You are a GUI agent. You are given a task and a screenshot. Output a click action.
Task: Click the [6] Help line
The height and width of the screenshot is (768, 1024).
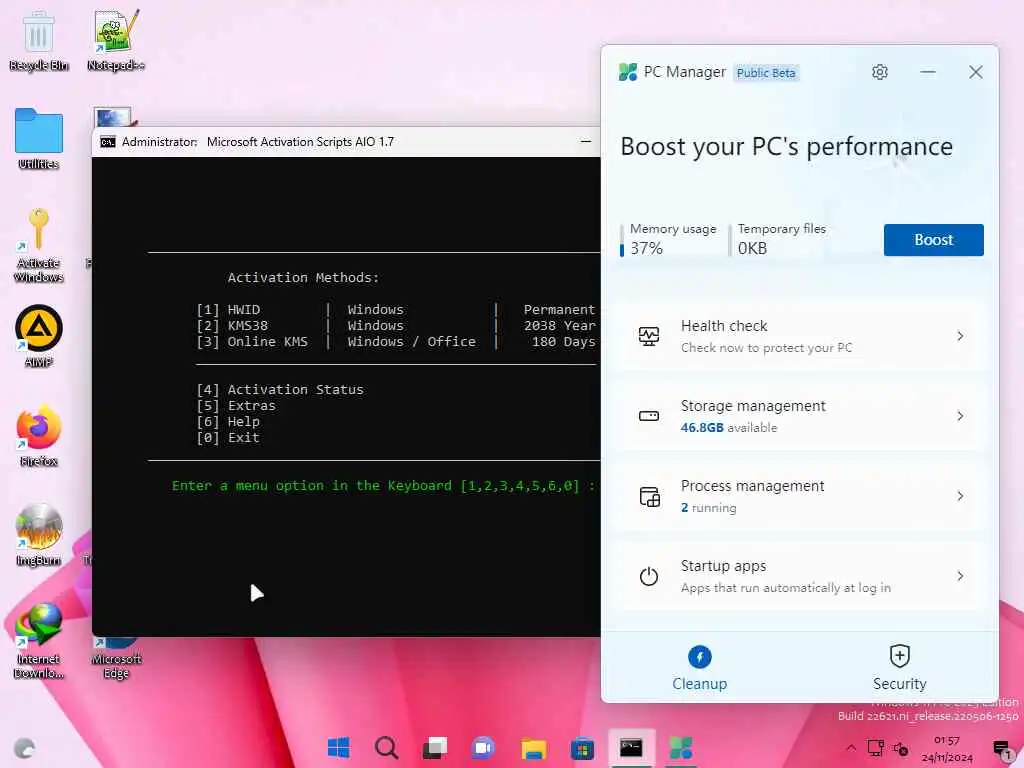(228, 422)
